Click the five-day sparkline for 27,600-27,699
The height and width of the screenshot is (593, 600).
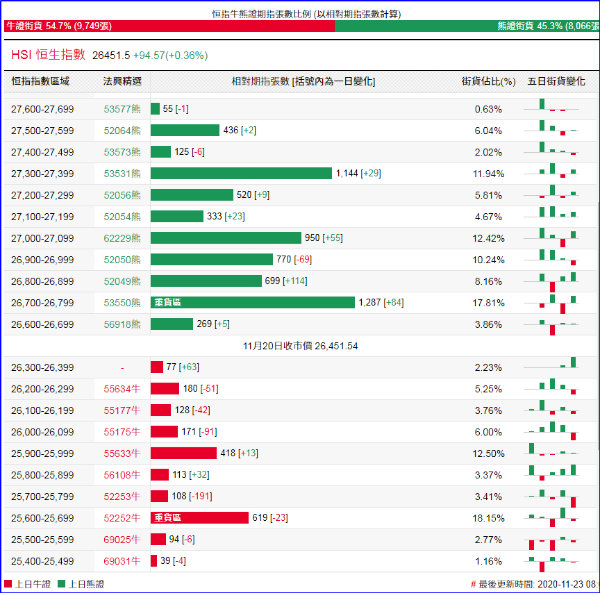pos(551,105)
